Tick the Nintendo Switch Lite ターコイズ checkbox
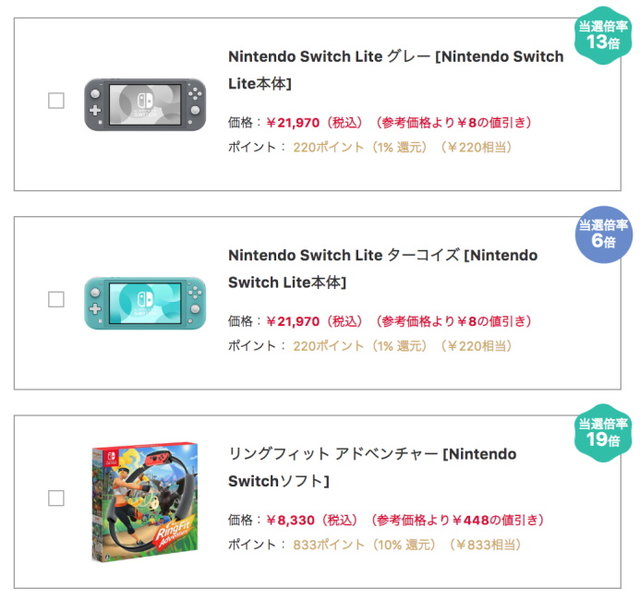Screen dimensions: 640x600 pyautogui.click(x=56, y=299)
